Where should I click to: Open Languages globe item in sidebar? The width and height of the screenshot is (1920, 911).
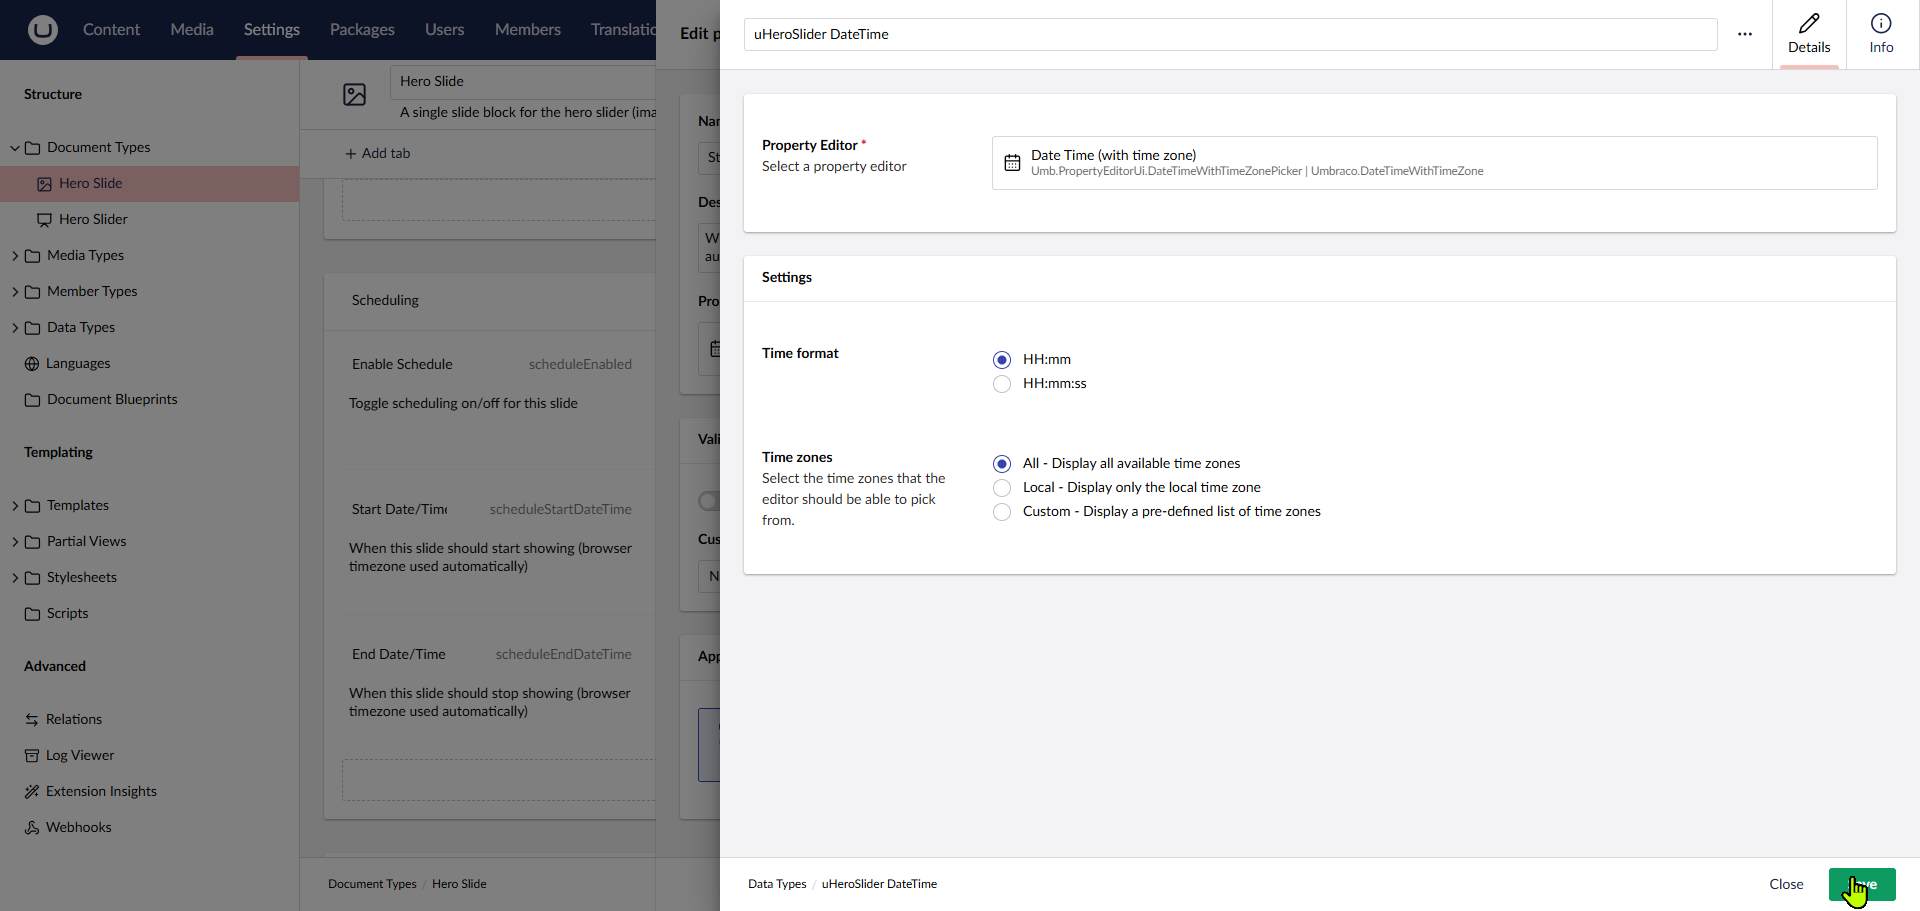[x=78, y=363]
